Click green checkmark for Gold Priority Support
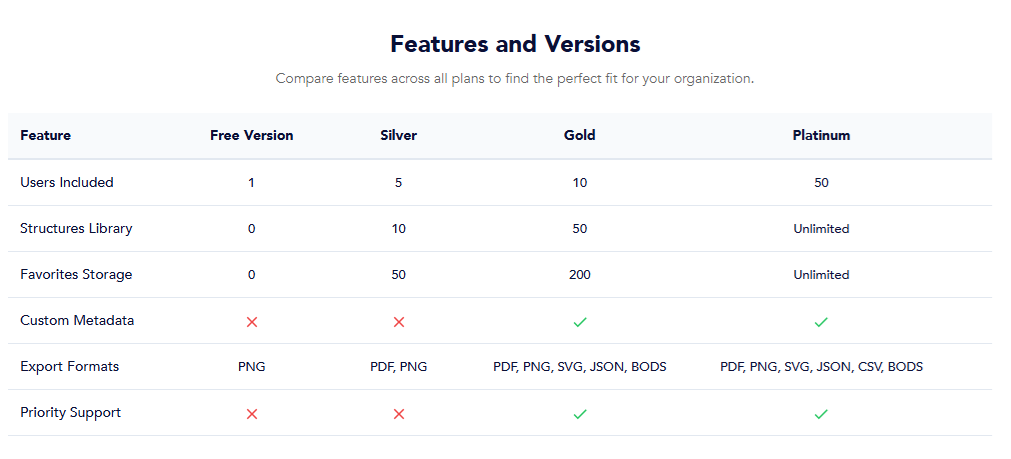The width and height of the screenshot is (1011, 459). click(x=580, y=414)
